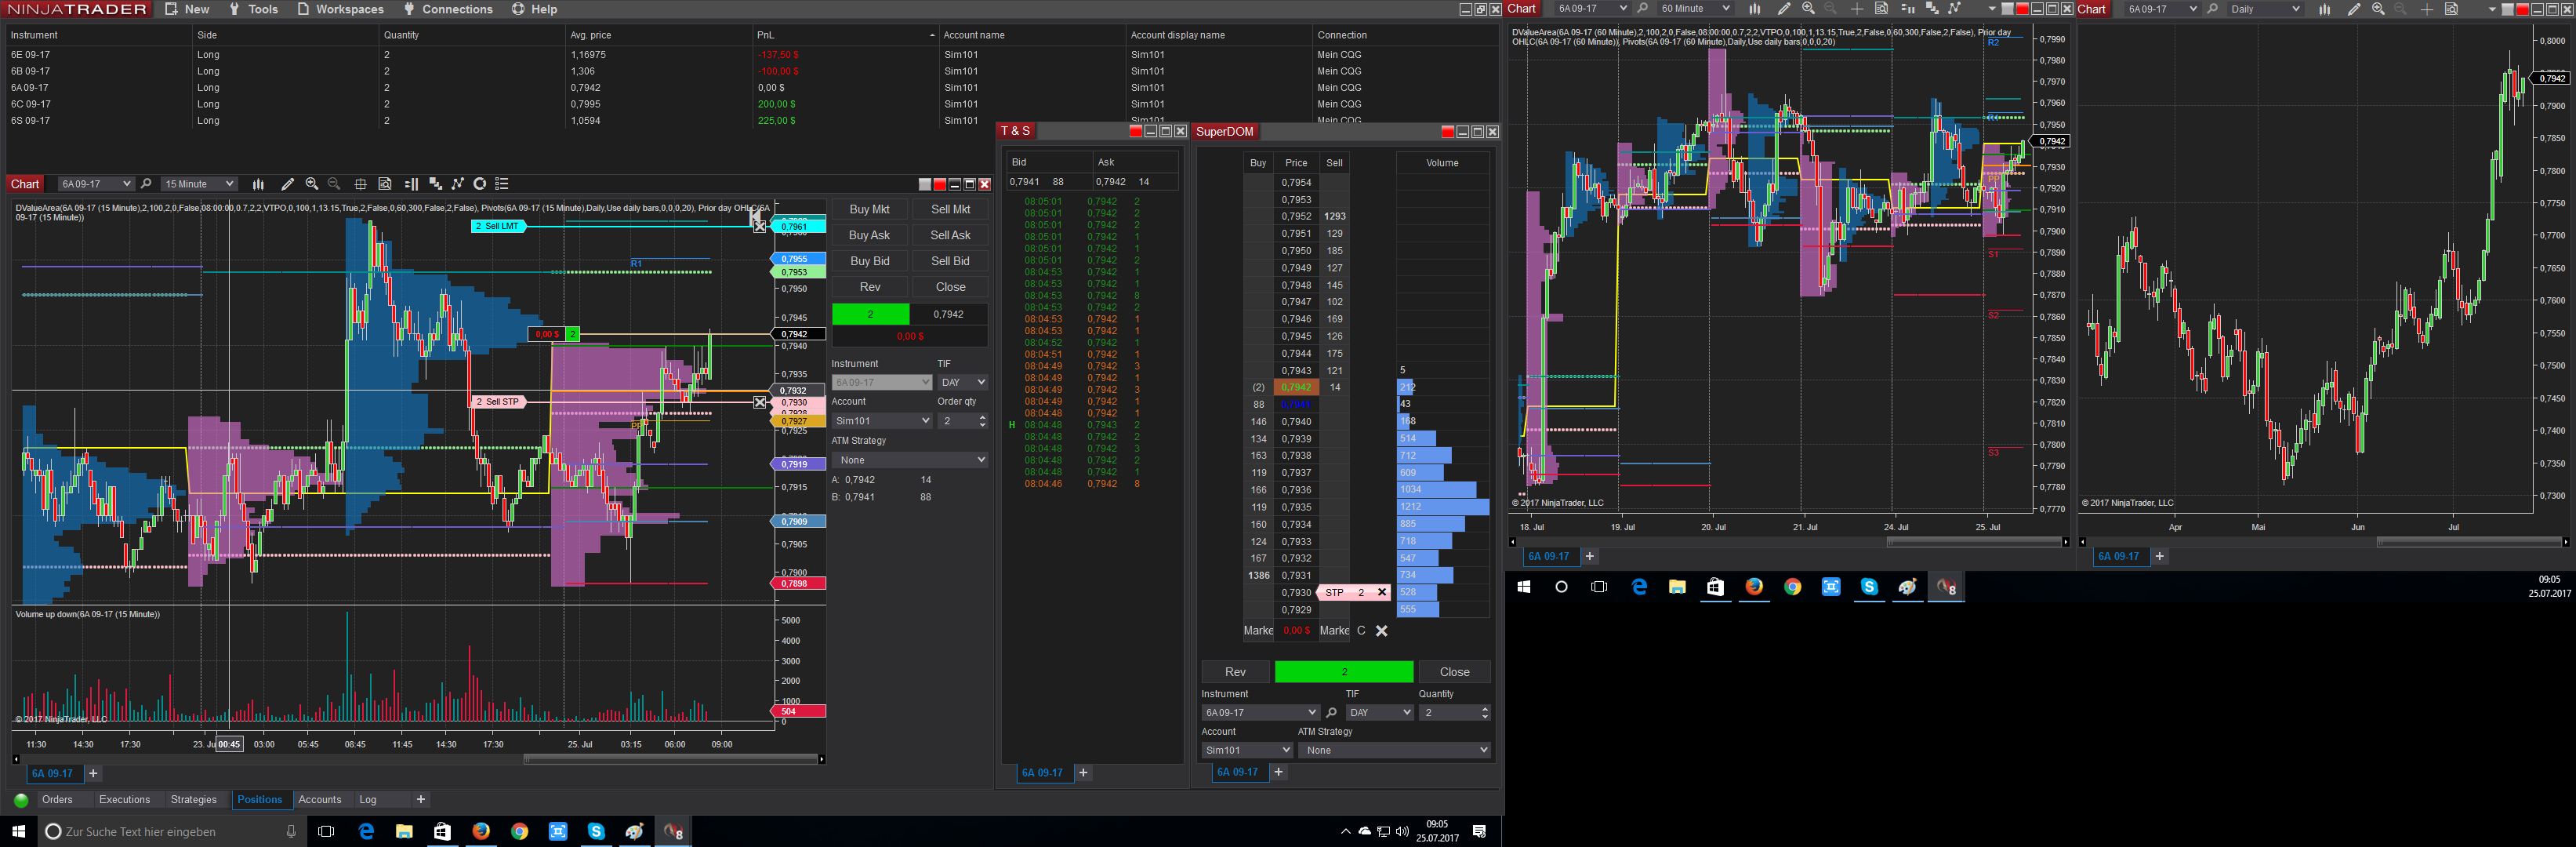Open Windows Start menu

point(18,831)
